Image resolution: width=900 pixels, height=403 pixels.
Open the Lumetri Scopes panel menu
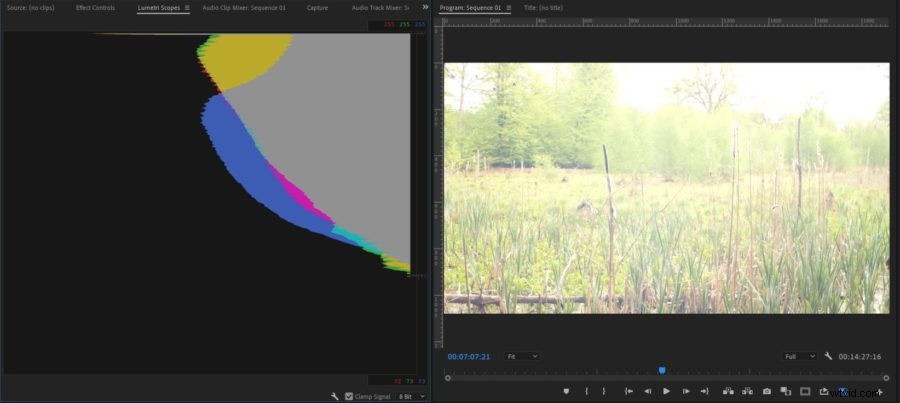(x=187, y=8)
